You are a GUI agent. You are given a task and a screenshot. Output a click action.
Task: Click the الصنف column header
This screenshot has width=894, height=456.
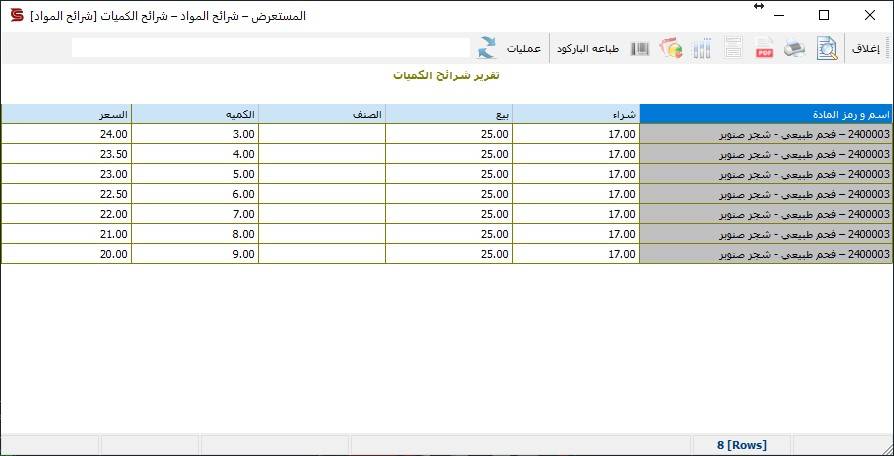(x=322, y=114)
